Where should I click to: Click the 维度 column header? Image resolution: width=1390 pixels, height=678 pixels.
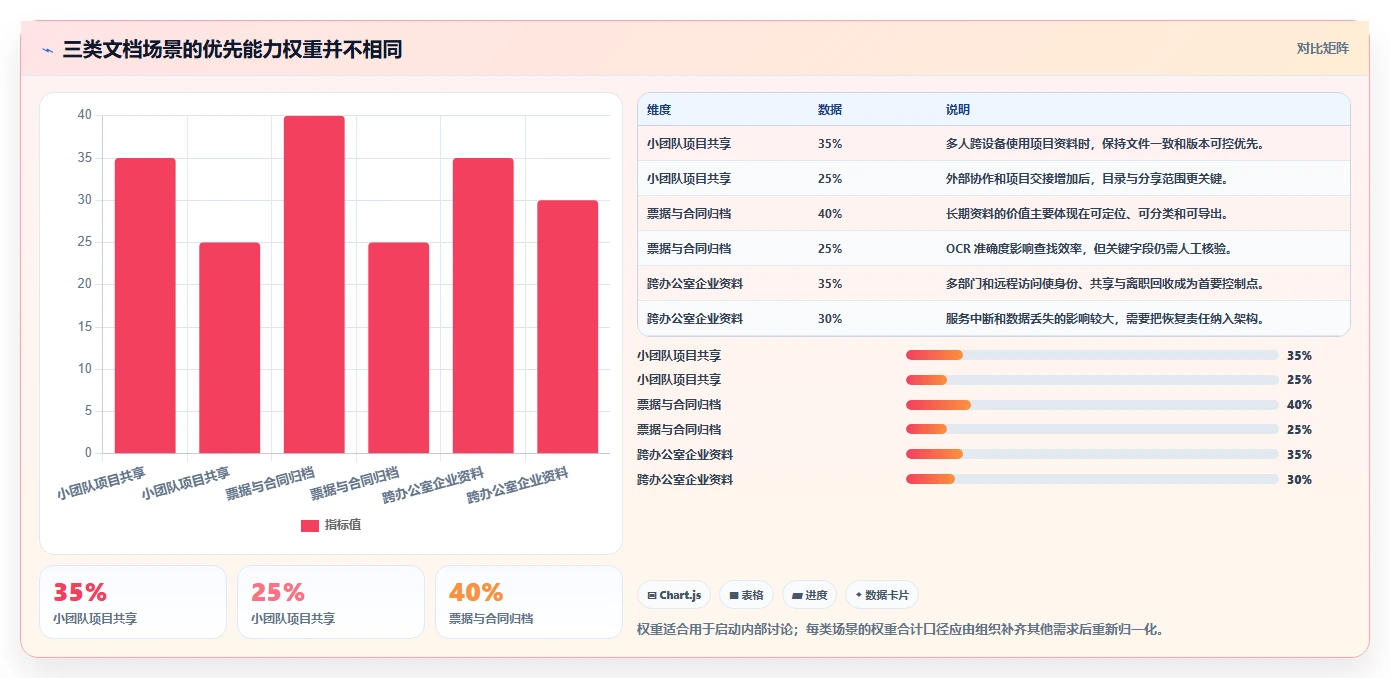click(659, 110)
